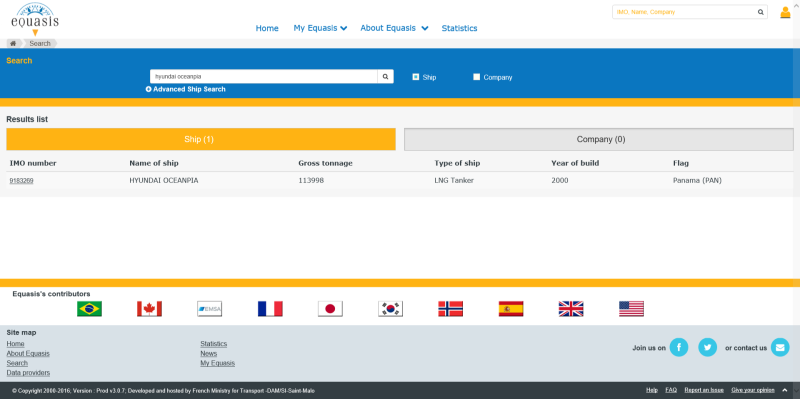800x399 pixels.
Task: Click the Panama (PAN) flag cell
Action: (x=697, y=181)
